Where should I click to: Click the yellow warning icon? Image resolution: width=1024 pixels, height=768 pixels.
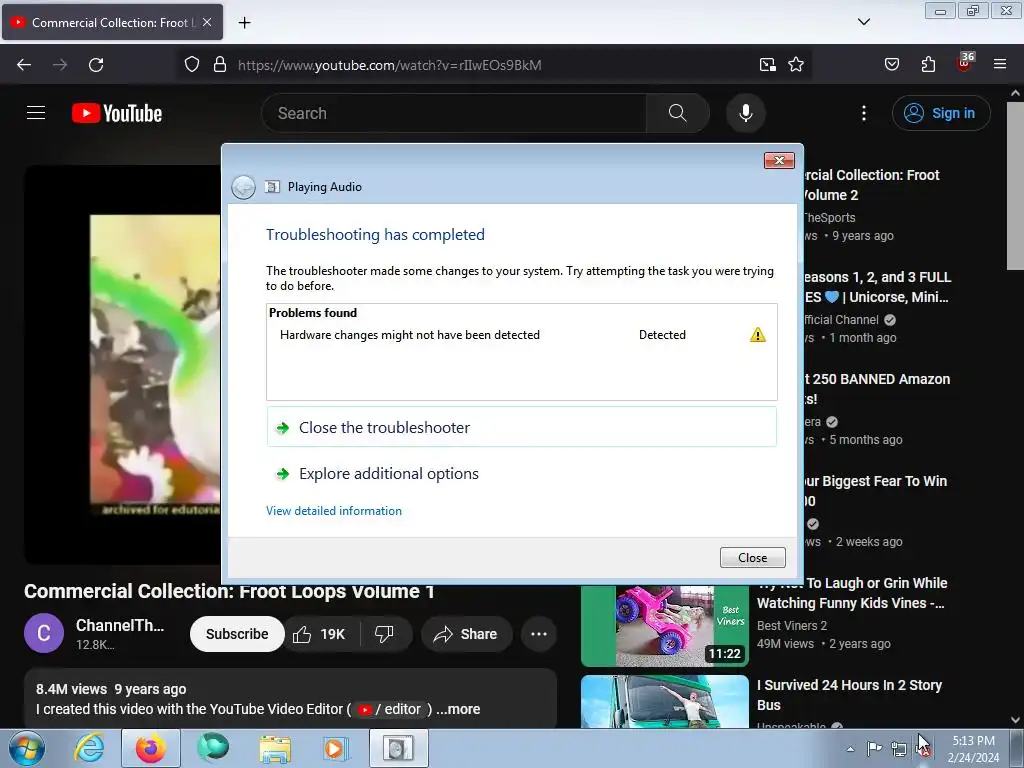click(758, 335)
